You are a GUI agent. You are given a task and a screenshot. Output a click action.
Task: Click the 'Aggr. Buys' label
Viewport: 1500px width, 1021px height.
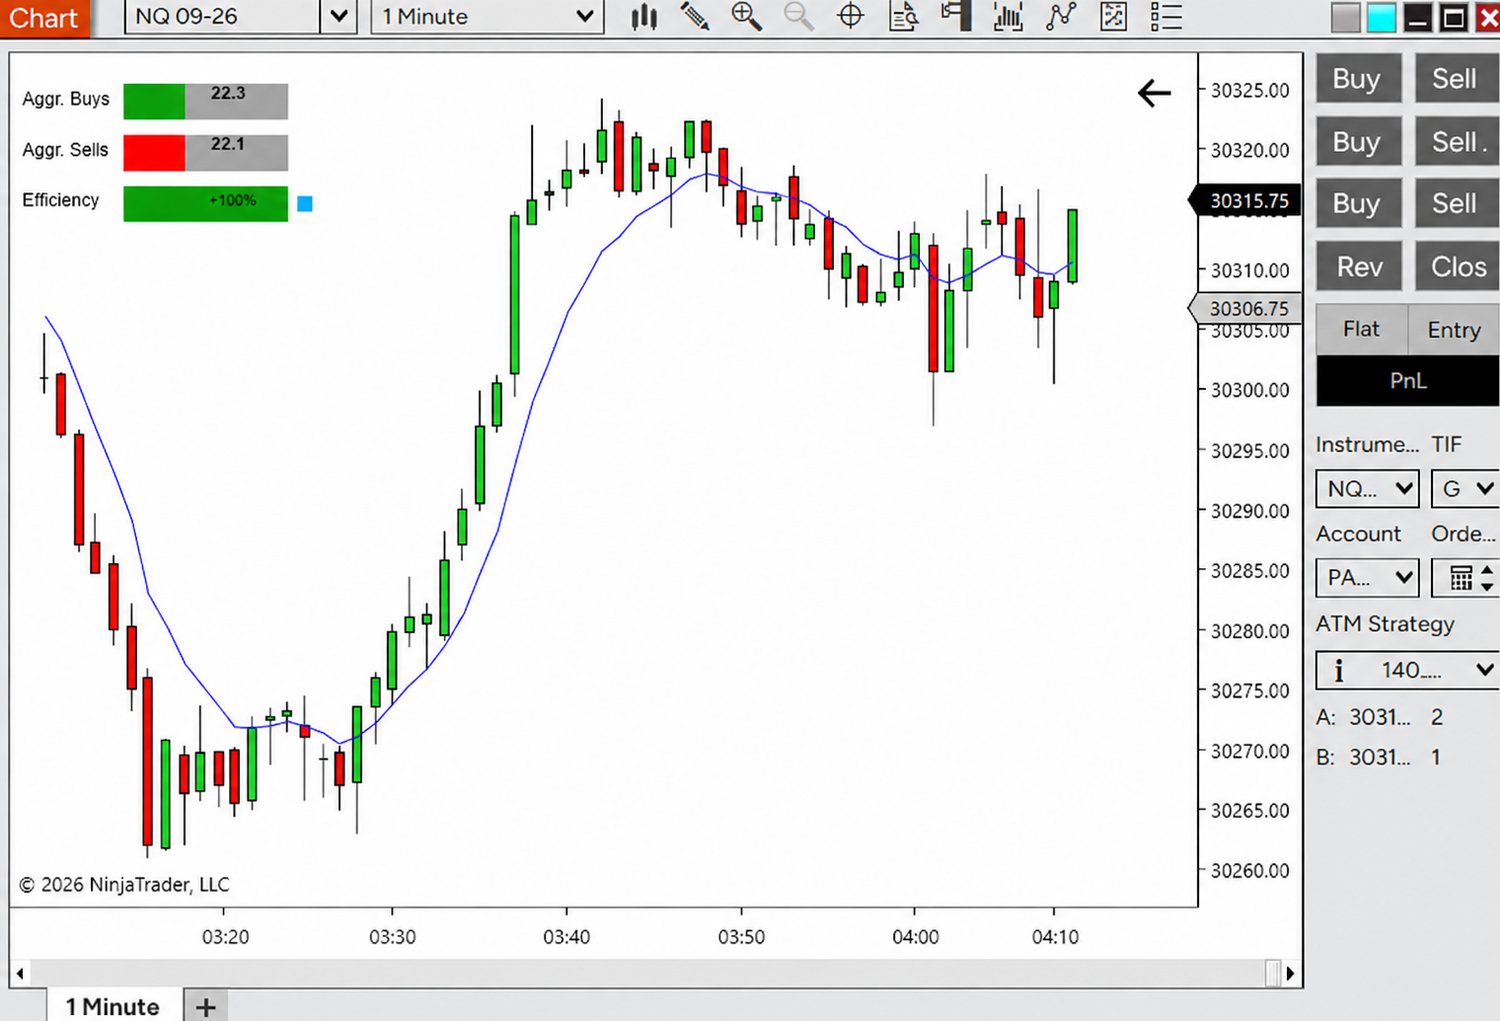[66, 99]
